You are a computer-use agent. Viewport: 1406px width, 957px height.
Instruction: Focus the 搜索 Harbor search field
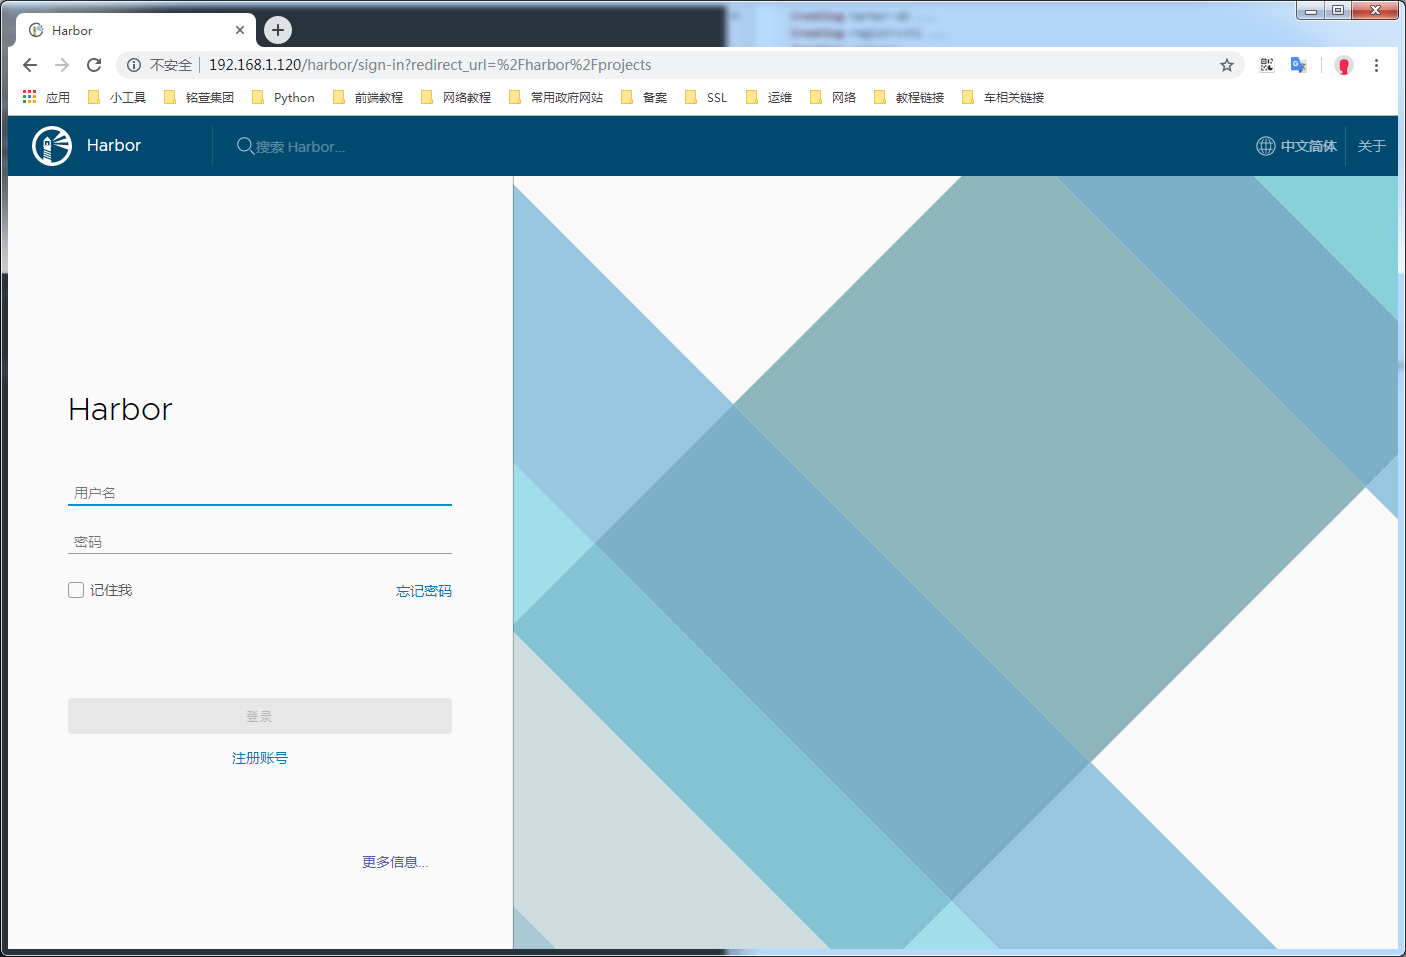coord(300,147)
